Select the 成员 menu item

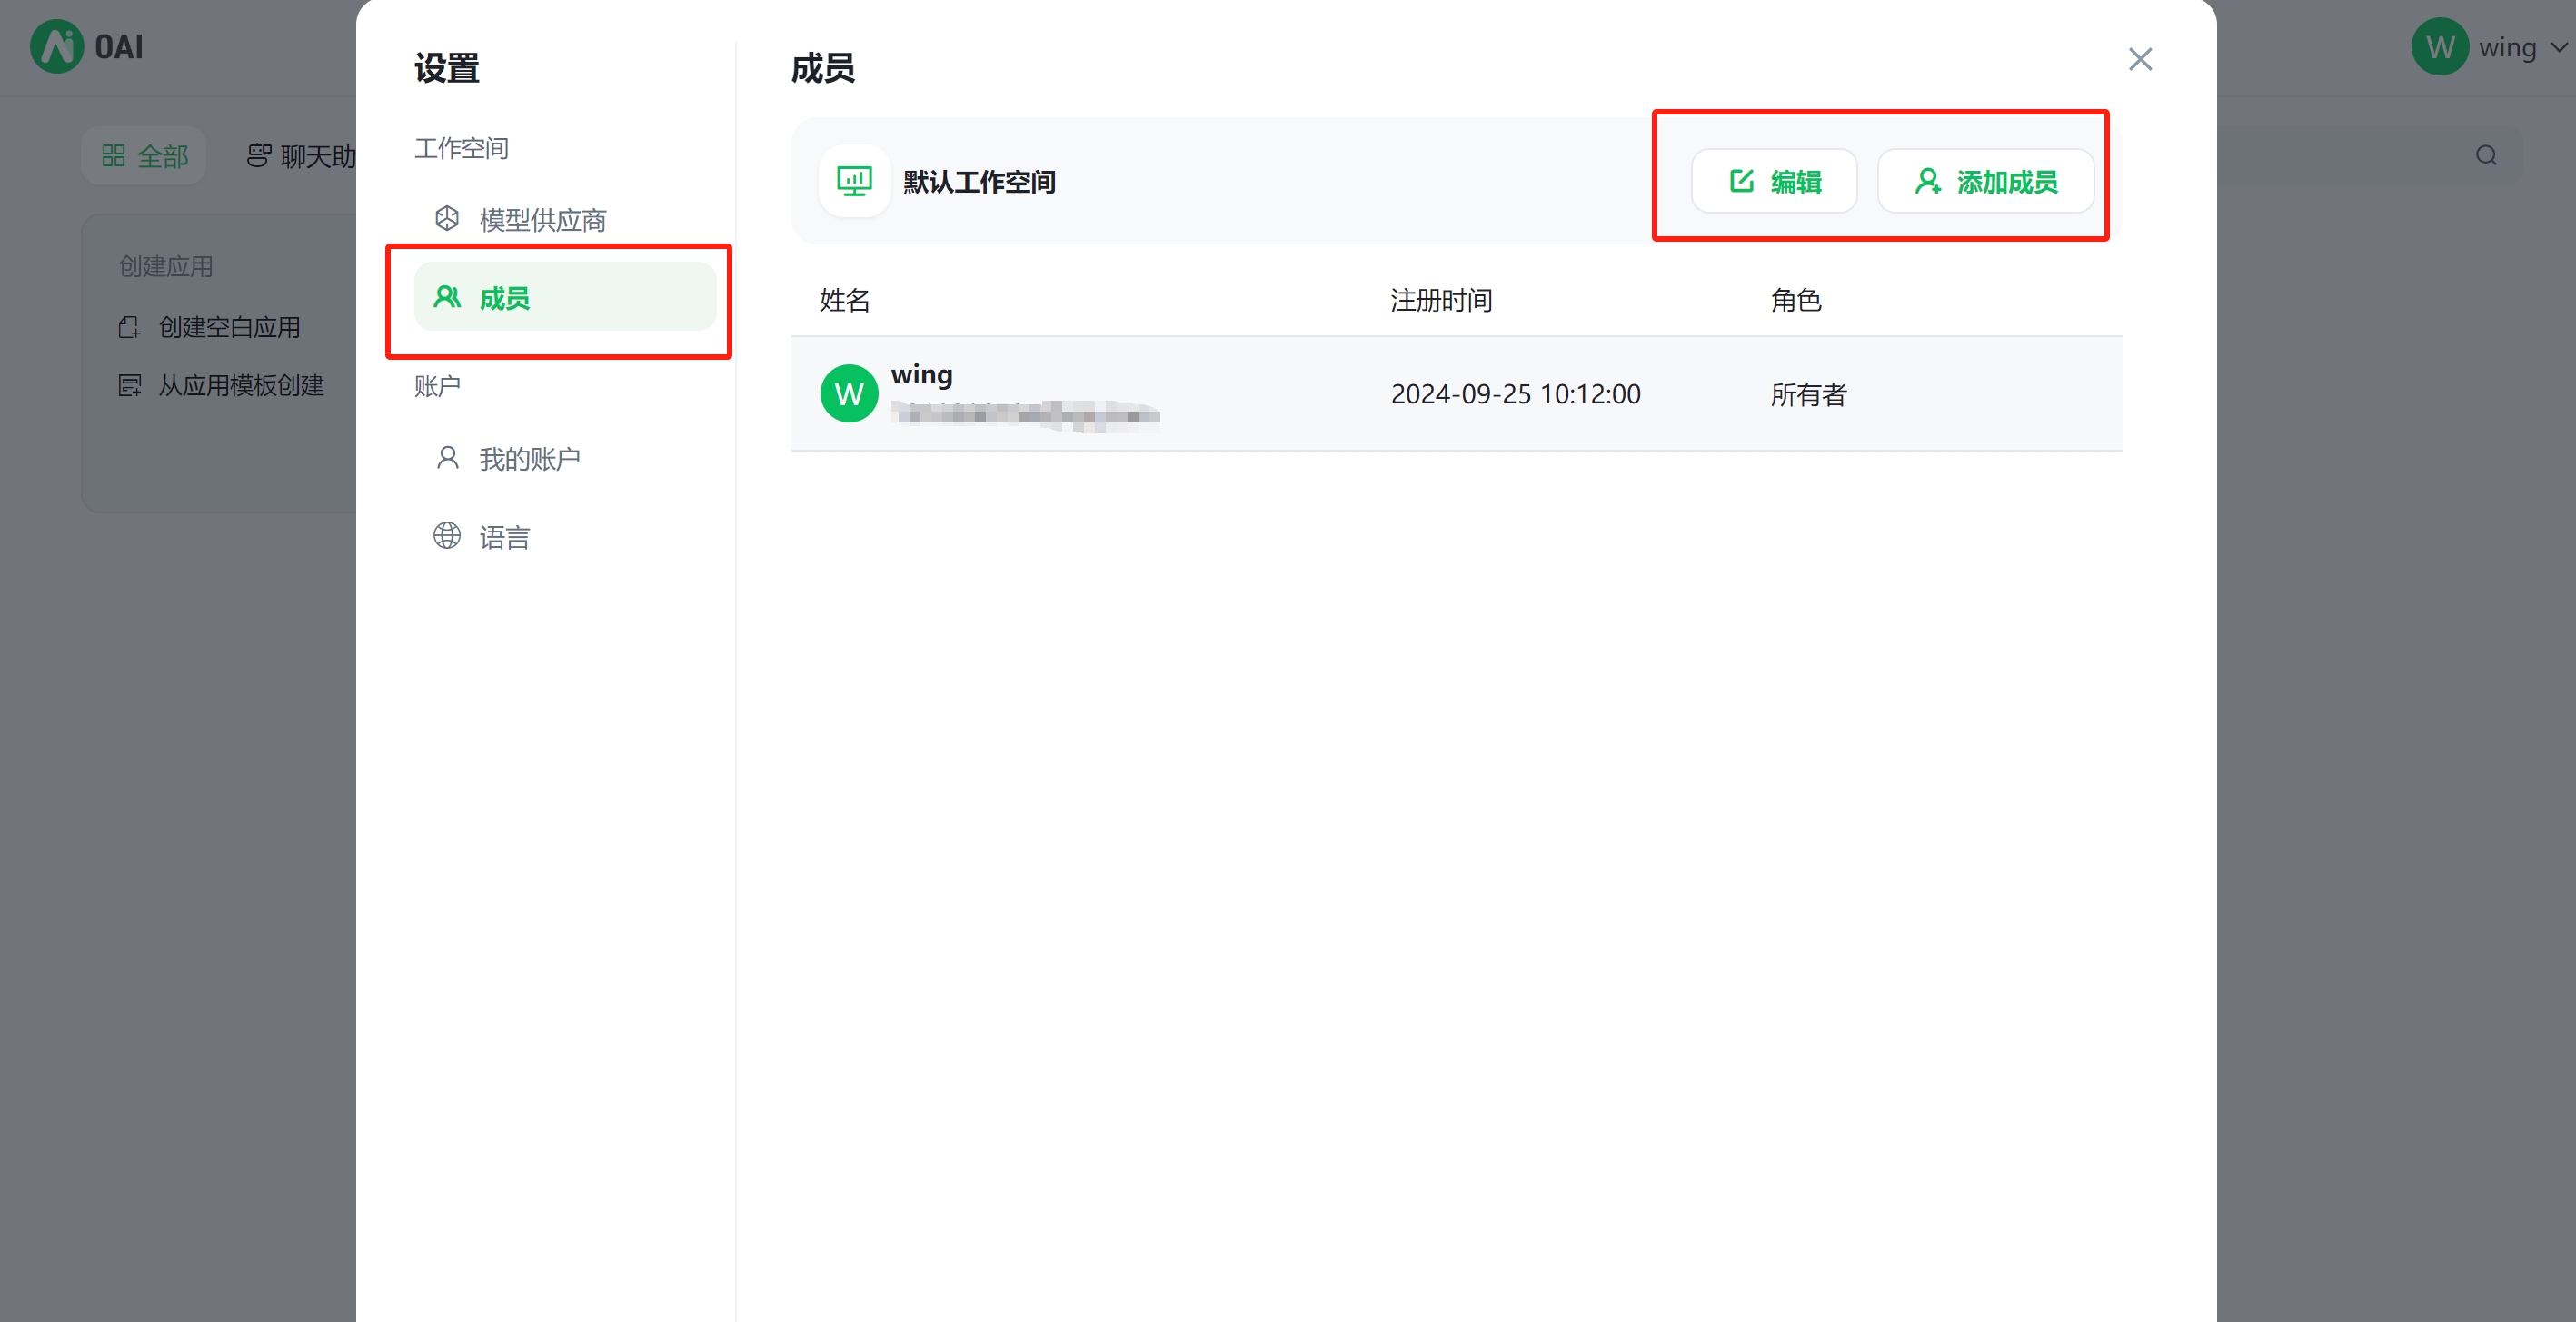[x=565, y=297]
